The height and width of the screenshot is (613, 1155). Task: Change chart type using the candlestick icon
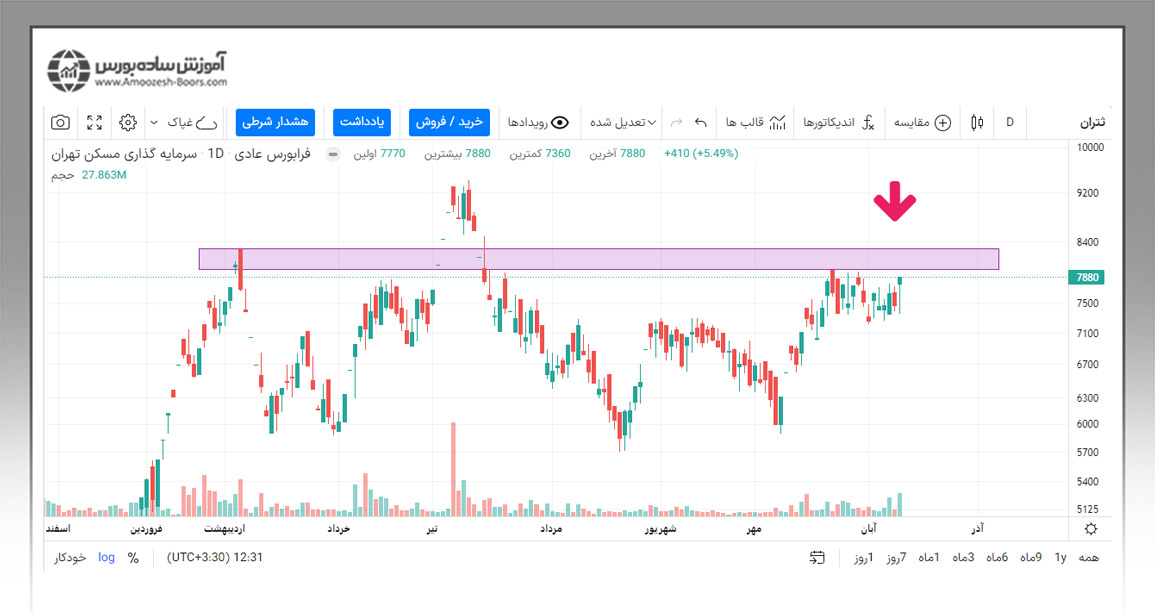point(977,122)
